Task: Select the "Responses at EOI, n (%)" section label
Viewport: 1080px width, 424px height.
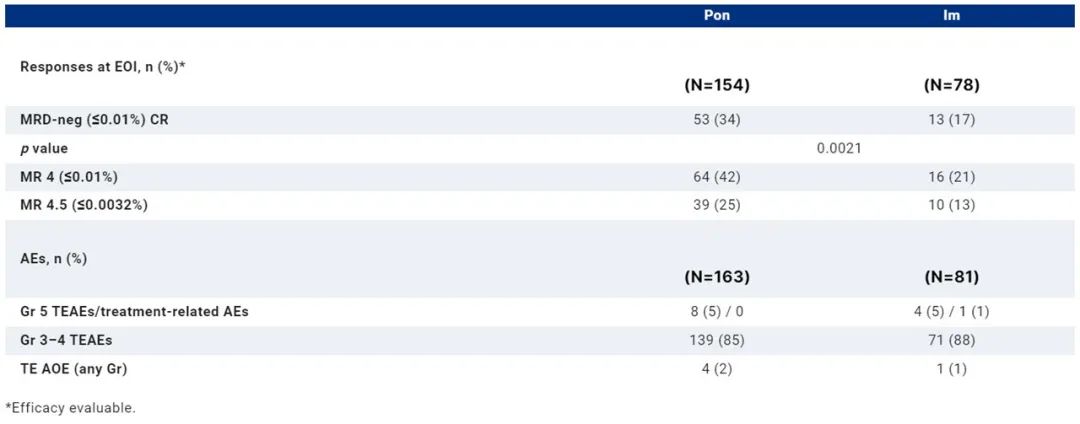Action: pyautogui.click(x=103, y=66)
